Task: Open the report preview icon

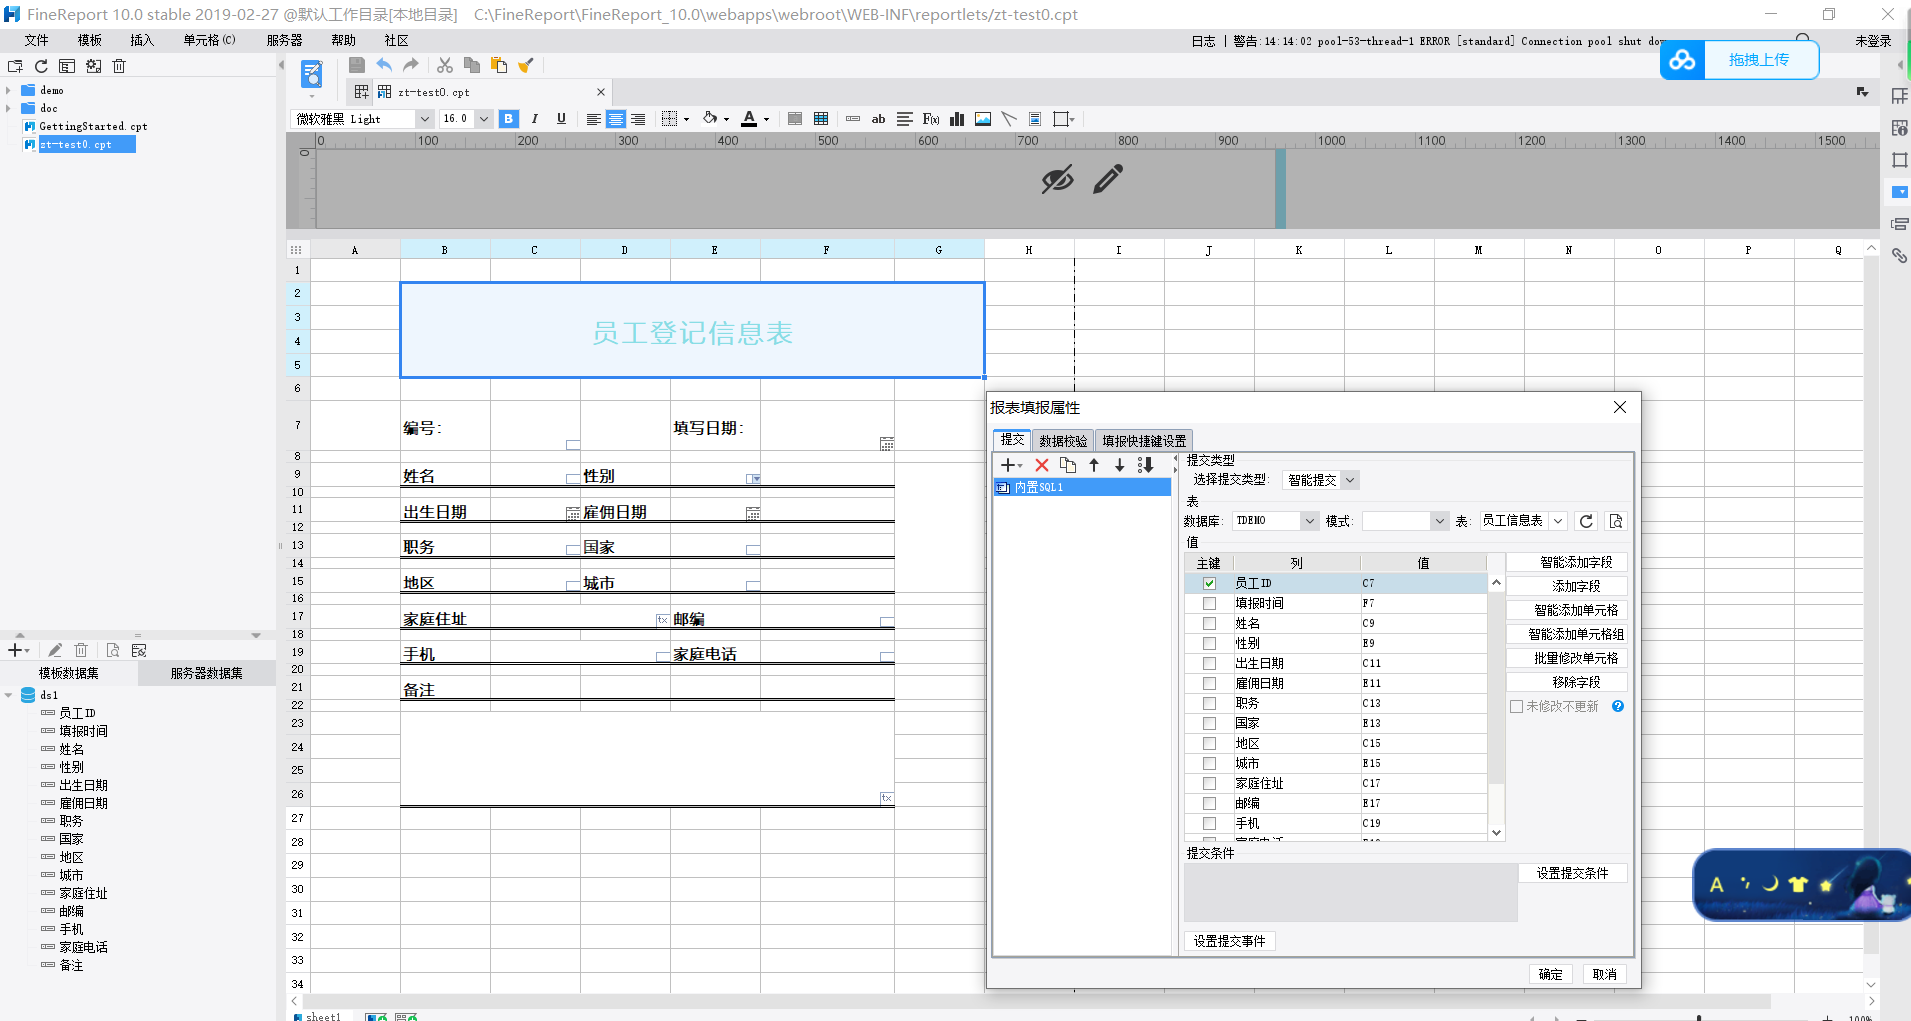Action: (312, 73)
